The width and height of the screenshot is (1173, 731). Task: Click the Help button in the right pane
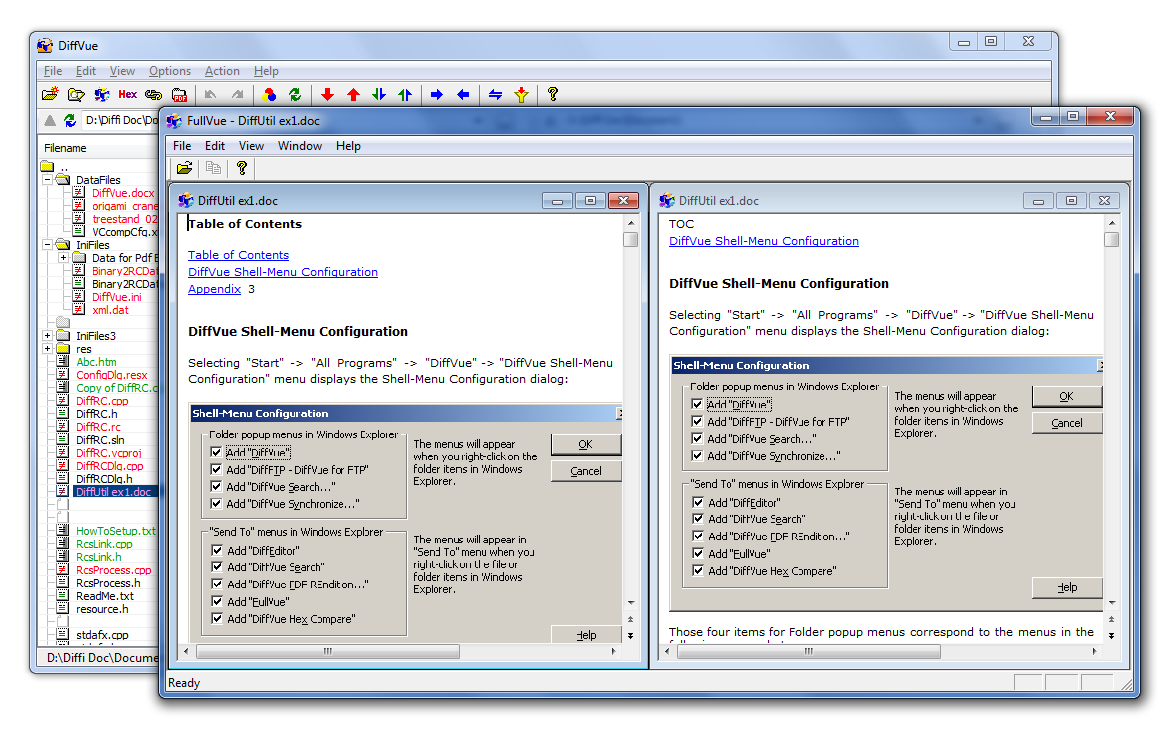(1067, 587)
